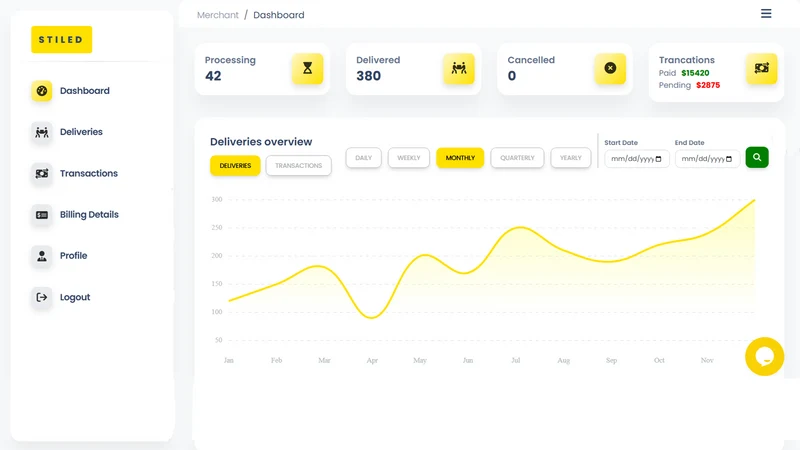Click the Cancelled x-circle icon
This screenshot has width=800, height=450.
click(610, 68)
